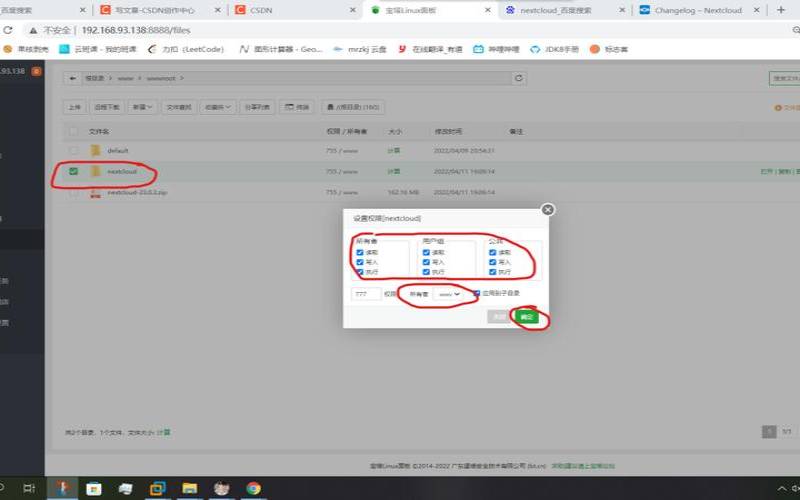Open Chrome from the Windows taskbar
800x500 pixels.
[253, 488]
